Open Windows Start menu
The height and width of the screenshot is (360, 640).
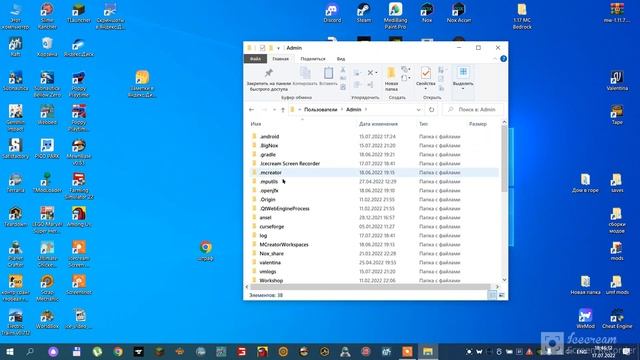pos(10,351)
